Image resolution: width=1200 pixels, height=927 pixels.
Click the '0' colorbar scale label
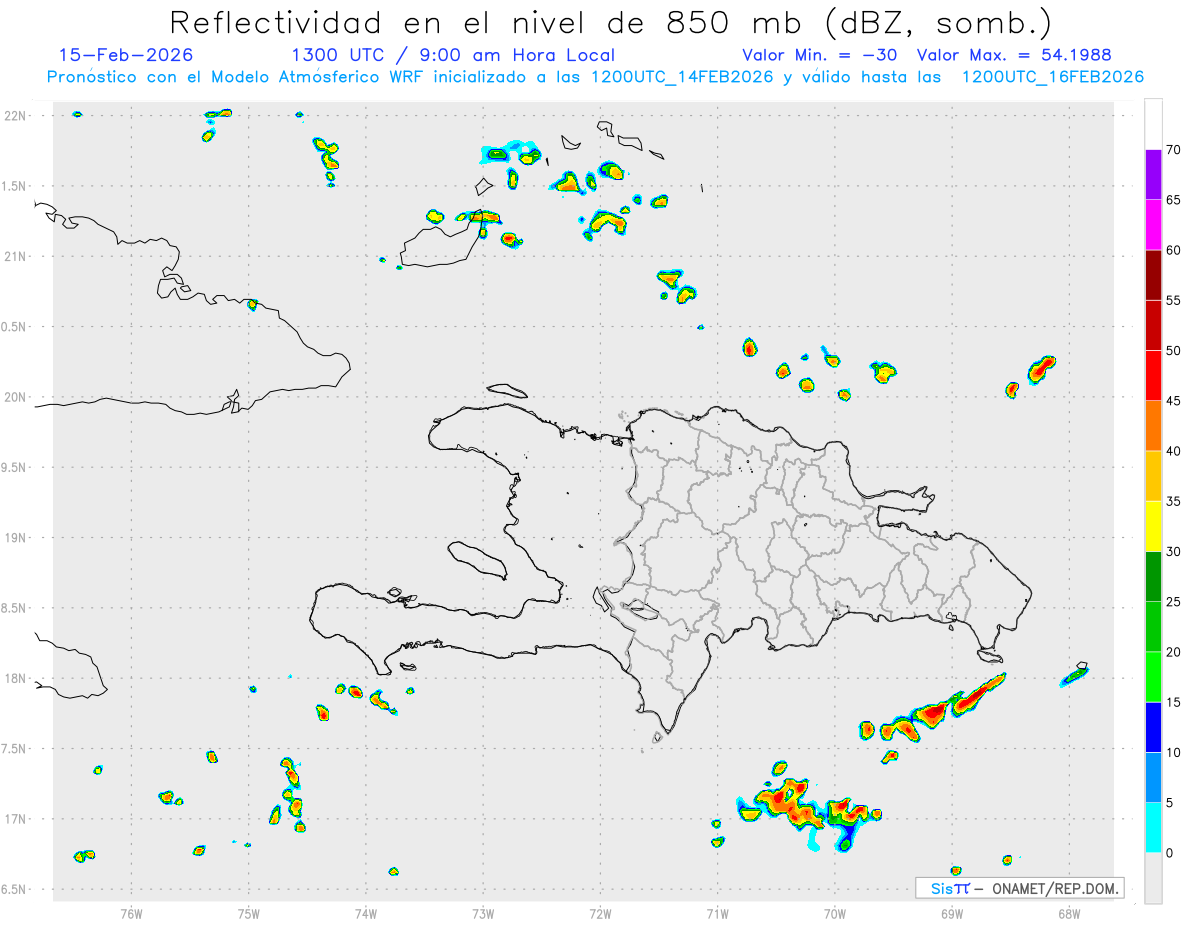point(1169,853)
